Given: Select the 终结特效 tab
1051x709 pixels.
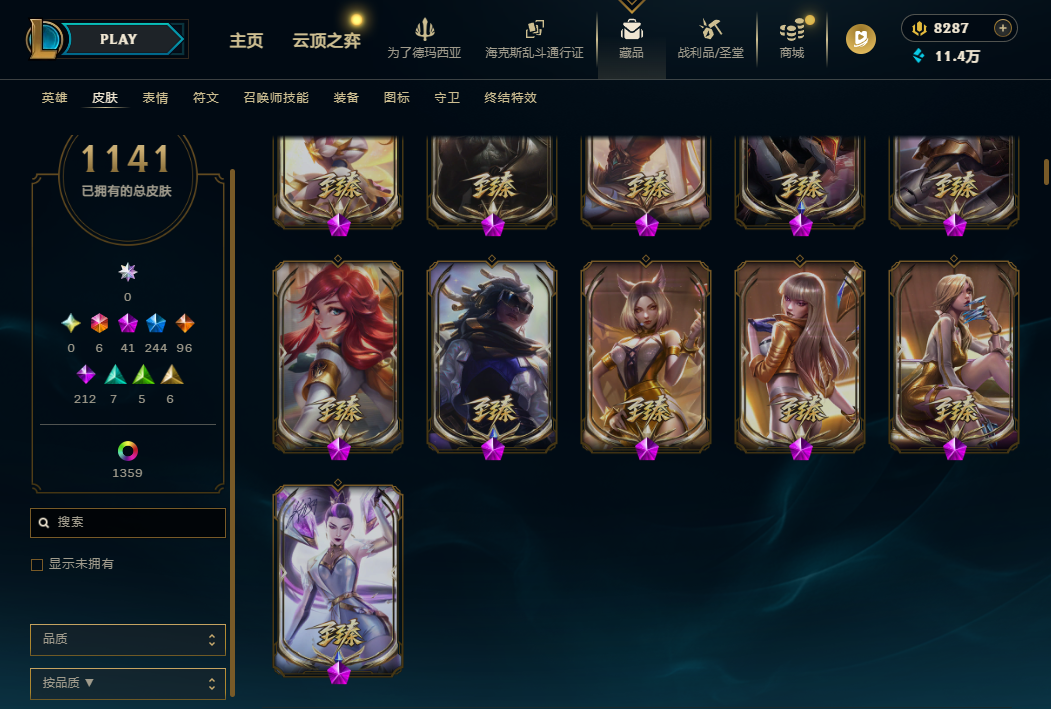Looking at the screenshot, I should pyautogui.click(x=510, y=98).
